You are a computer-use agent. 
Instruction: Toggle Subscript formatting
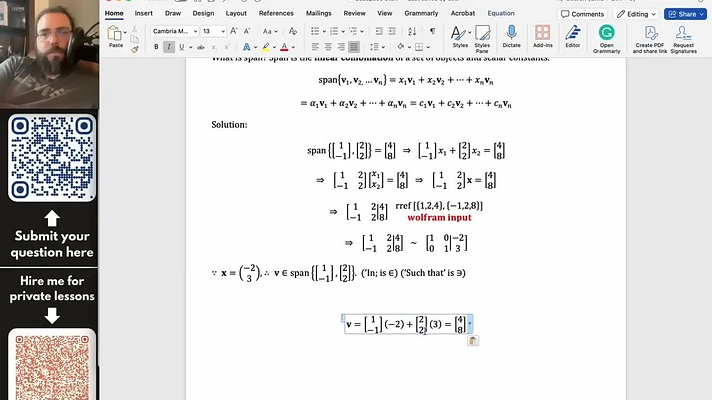click(x=213, y=47)
